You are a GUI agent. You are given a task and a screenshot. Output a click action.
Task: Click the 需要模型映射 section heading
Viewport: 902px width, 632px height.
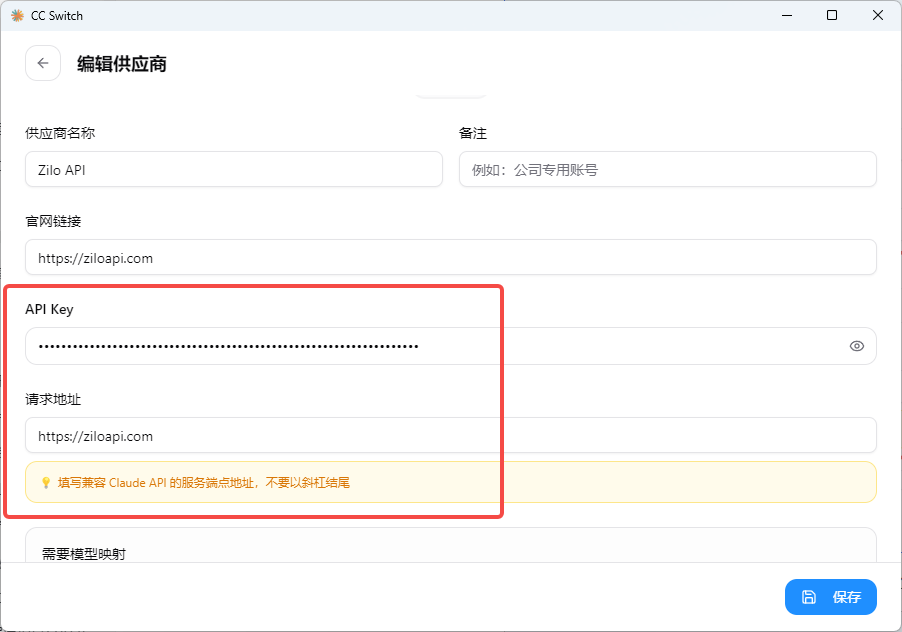coord(84,554)
